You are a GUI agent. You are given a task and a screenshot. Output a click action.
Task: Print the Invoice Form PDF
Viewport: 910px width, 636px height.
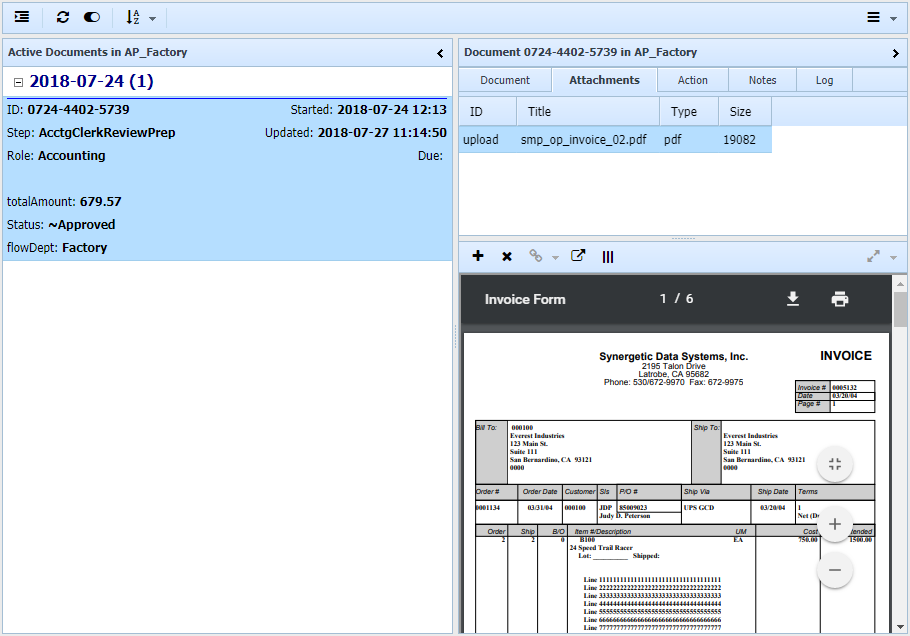point(840,299)
